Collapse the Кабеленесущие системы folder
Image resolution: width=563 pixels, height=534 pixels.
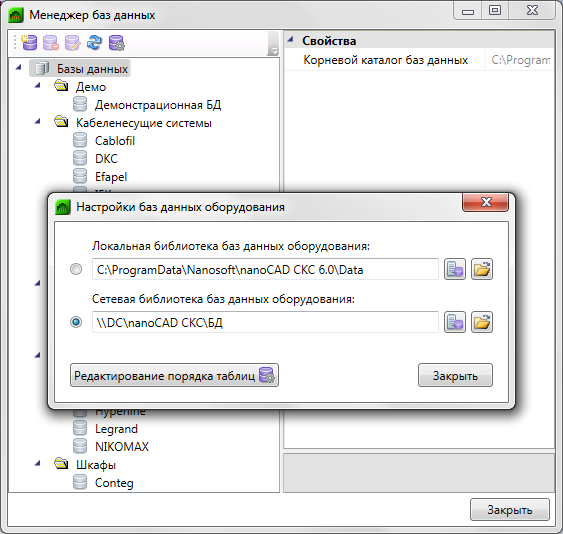tap(38, 121)
